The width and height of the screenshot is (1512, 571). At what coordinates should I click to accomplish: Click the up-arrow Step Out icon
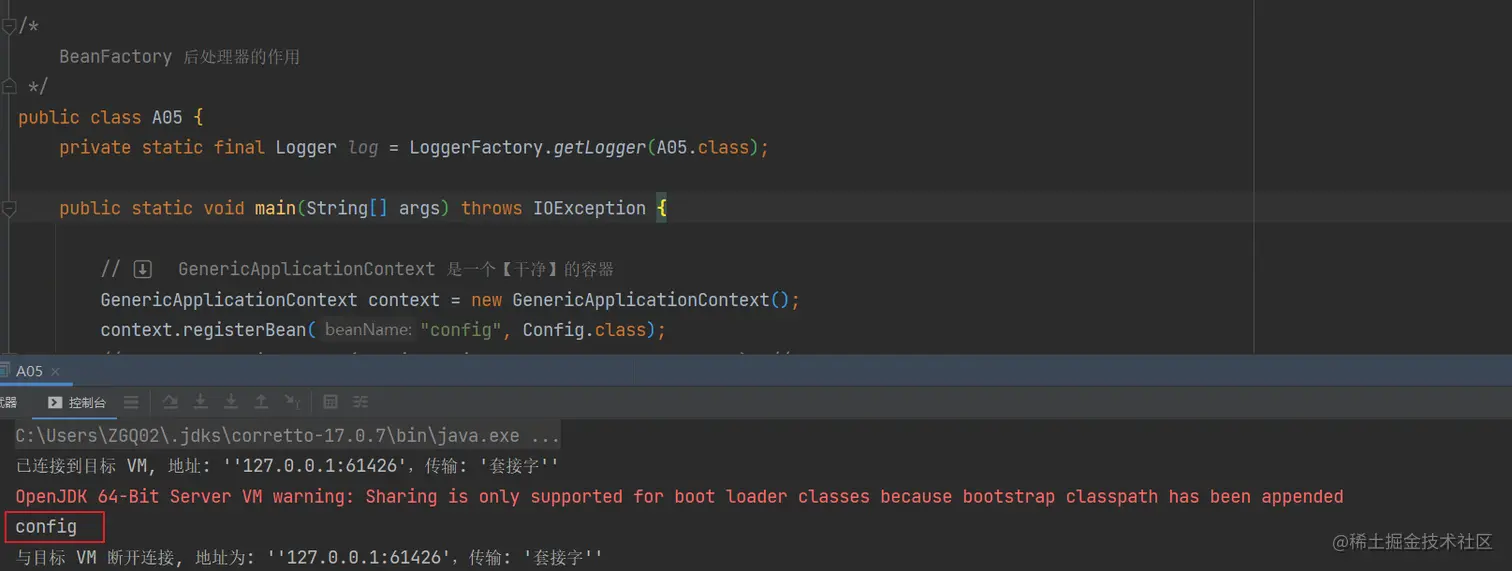[261, 402]
